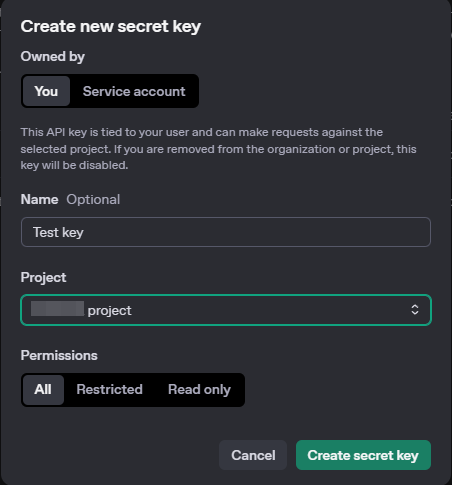Viewport: 452px width, 485px height.
Task: Click the Name field label
Action: pyautogui.click(x=39, y=199)
